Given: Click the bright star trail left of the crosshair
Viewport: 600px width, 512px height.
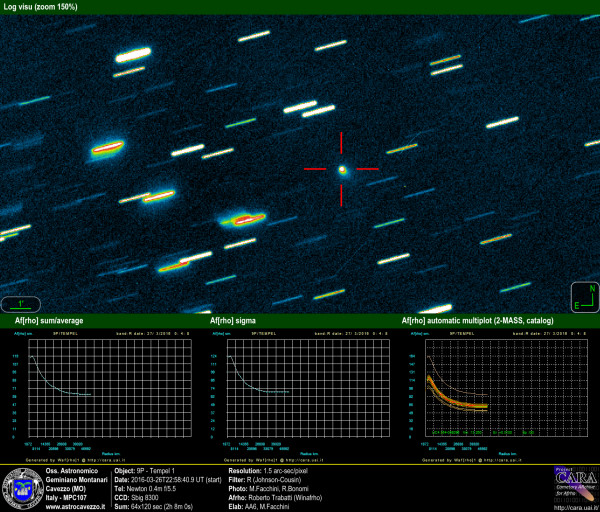Looking at the screenshot, I should click(242, 218).
